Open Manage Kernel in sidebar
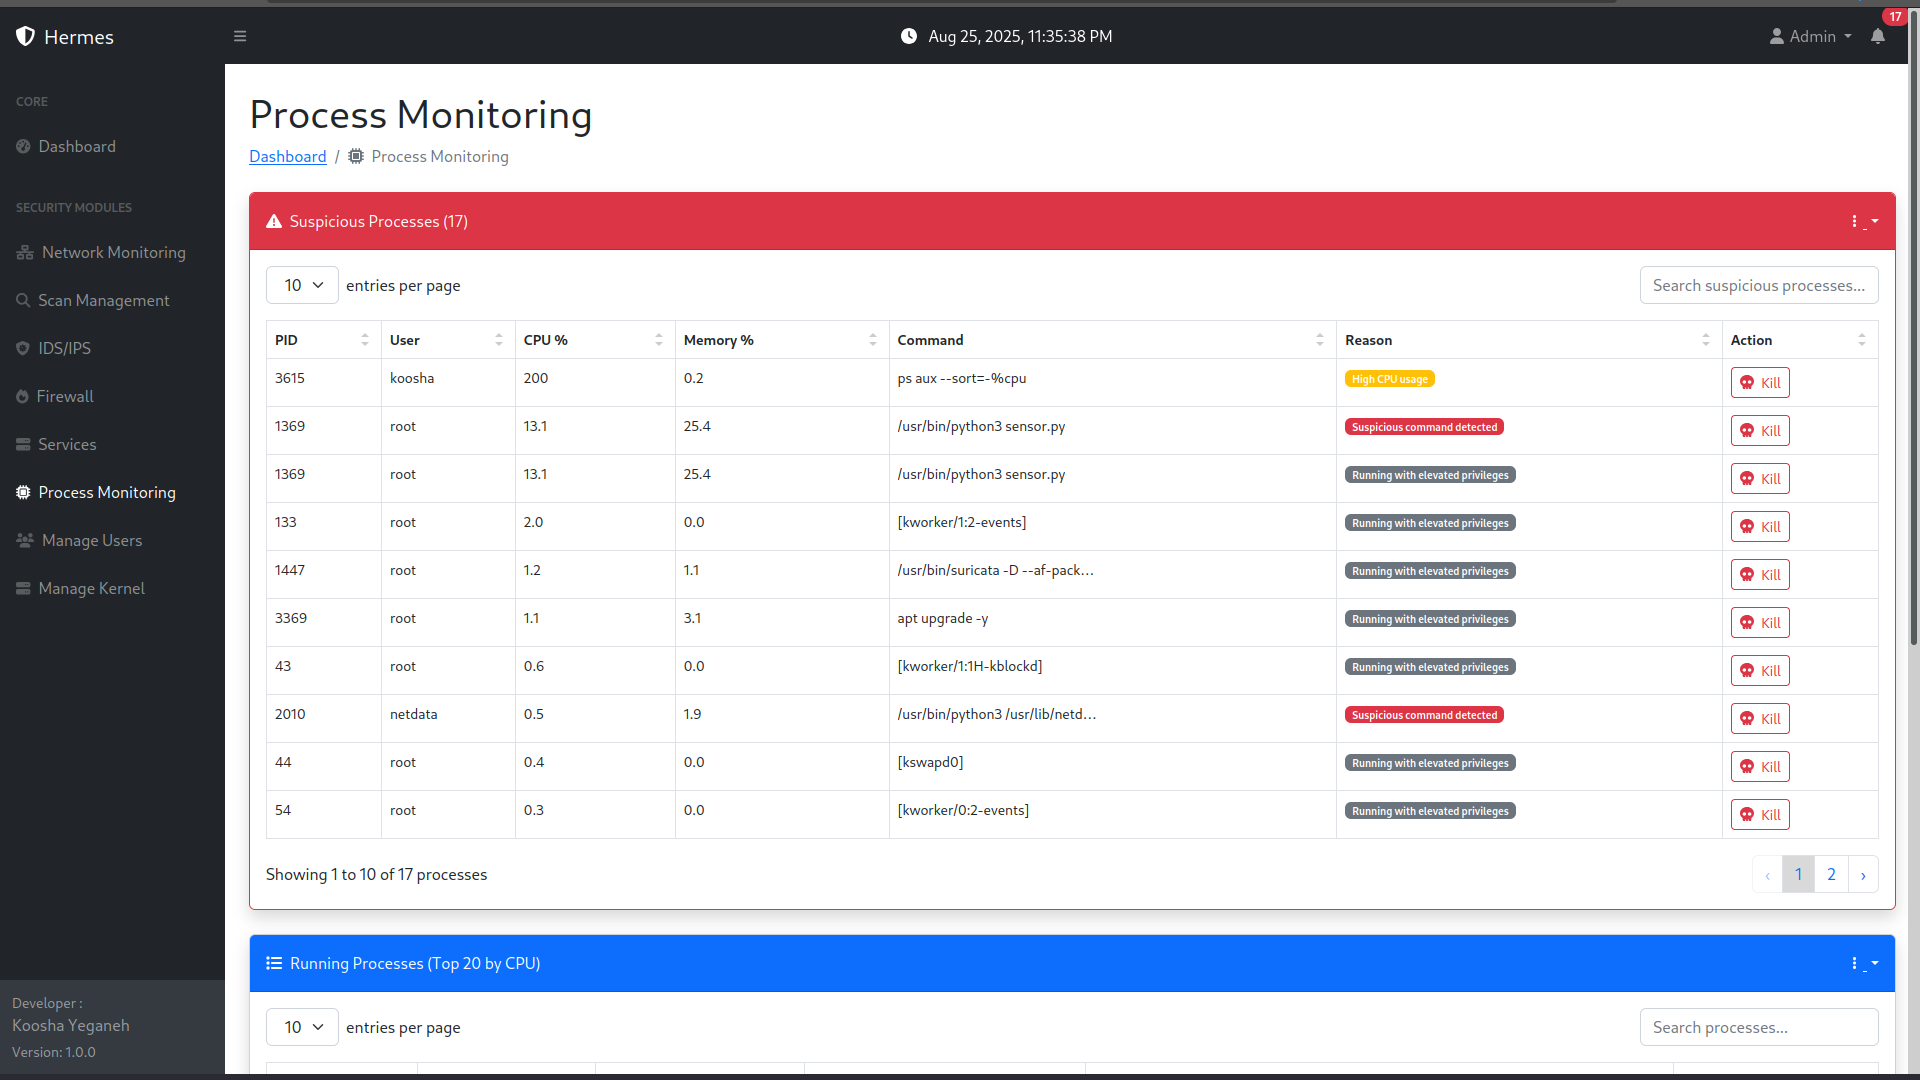 91,588
